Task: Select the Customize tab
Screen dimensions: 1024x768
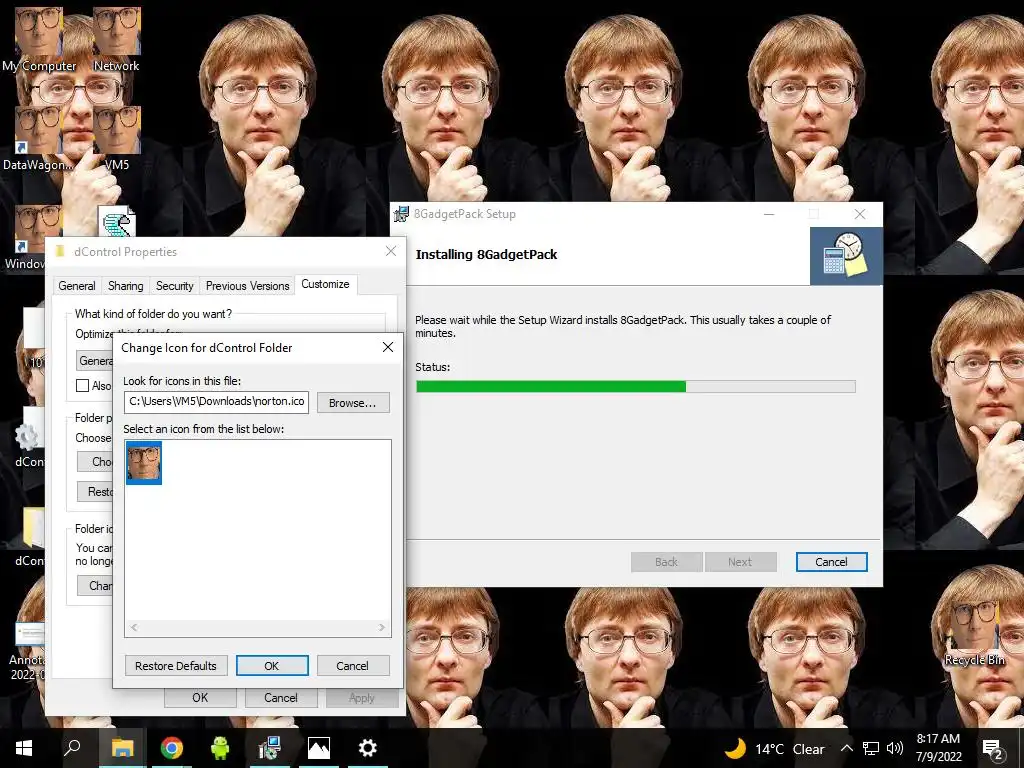Action: point(325,284)
